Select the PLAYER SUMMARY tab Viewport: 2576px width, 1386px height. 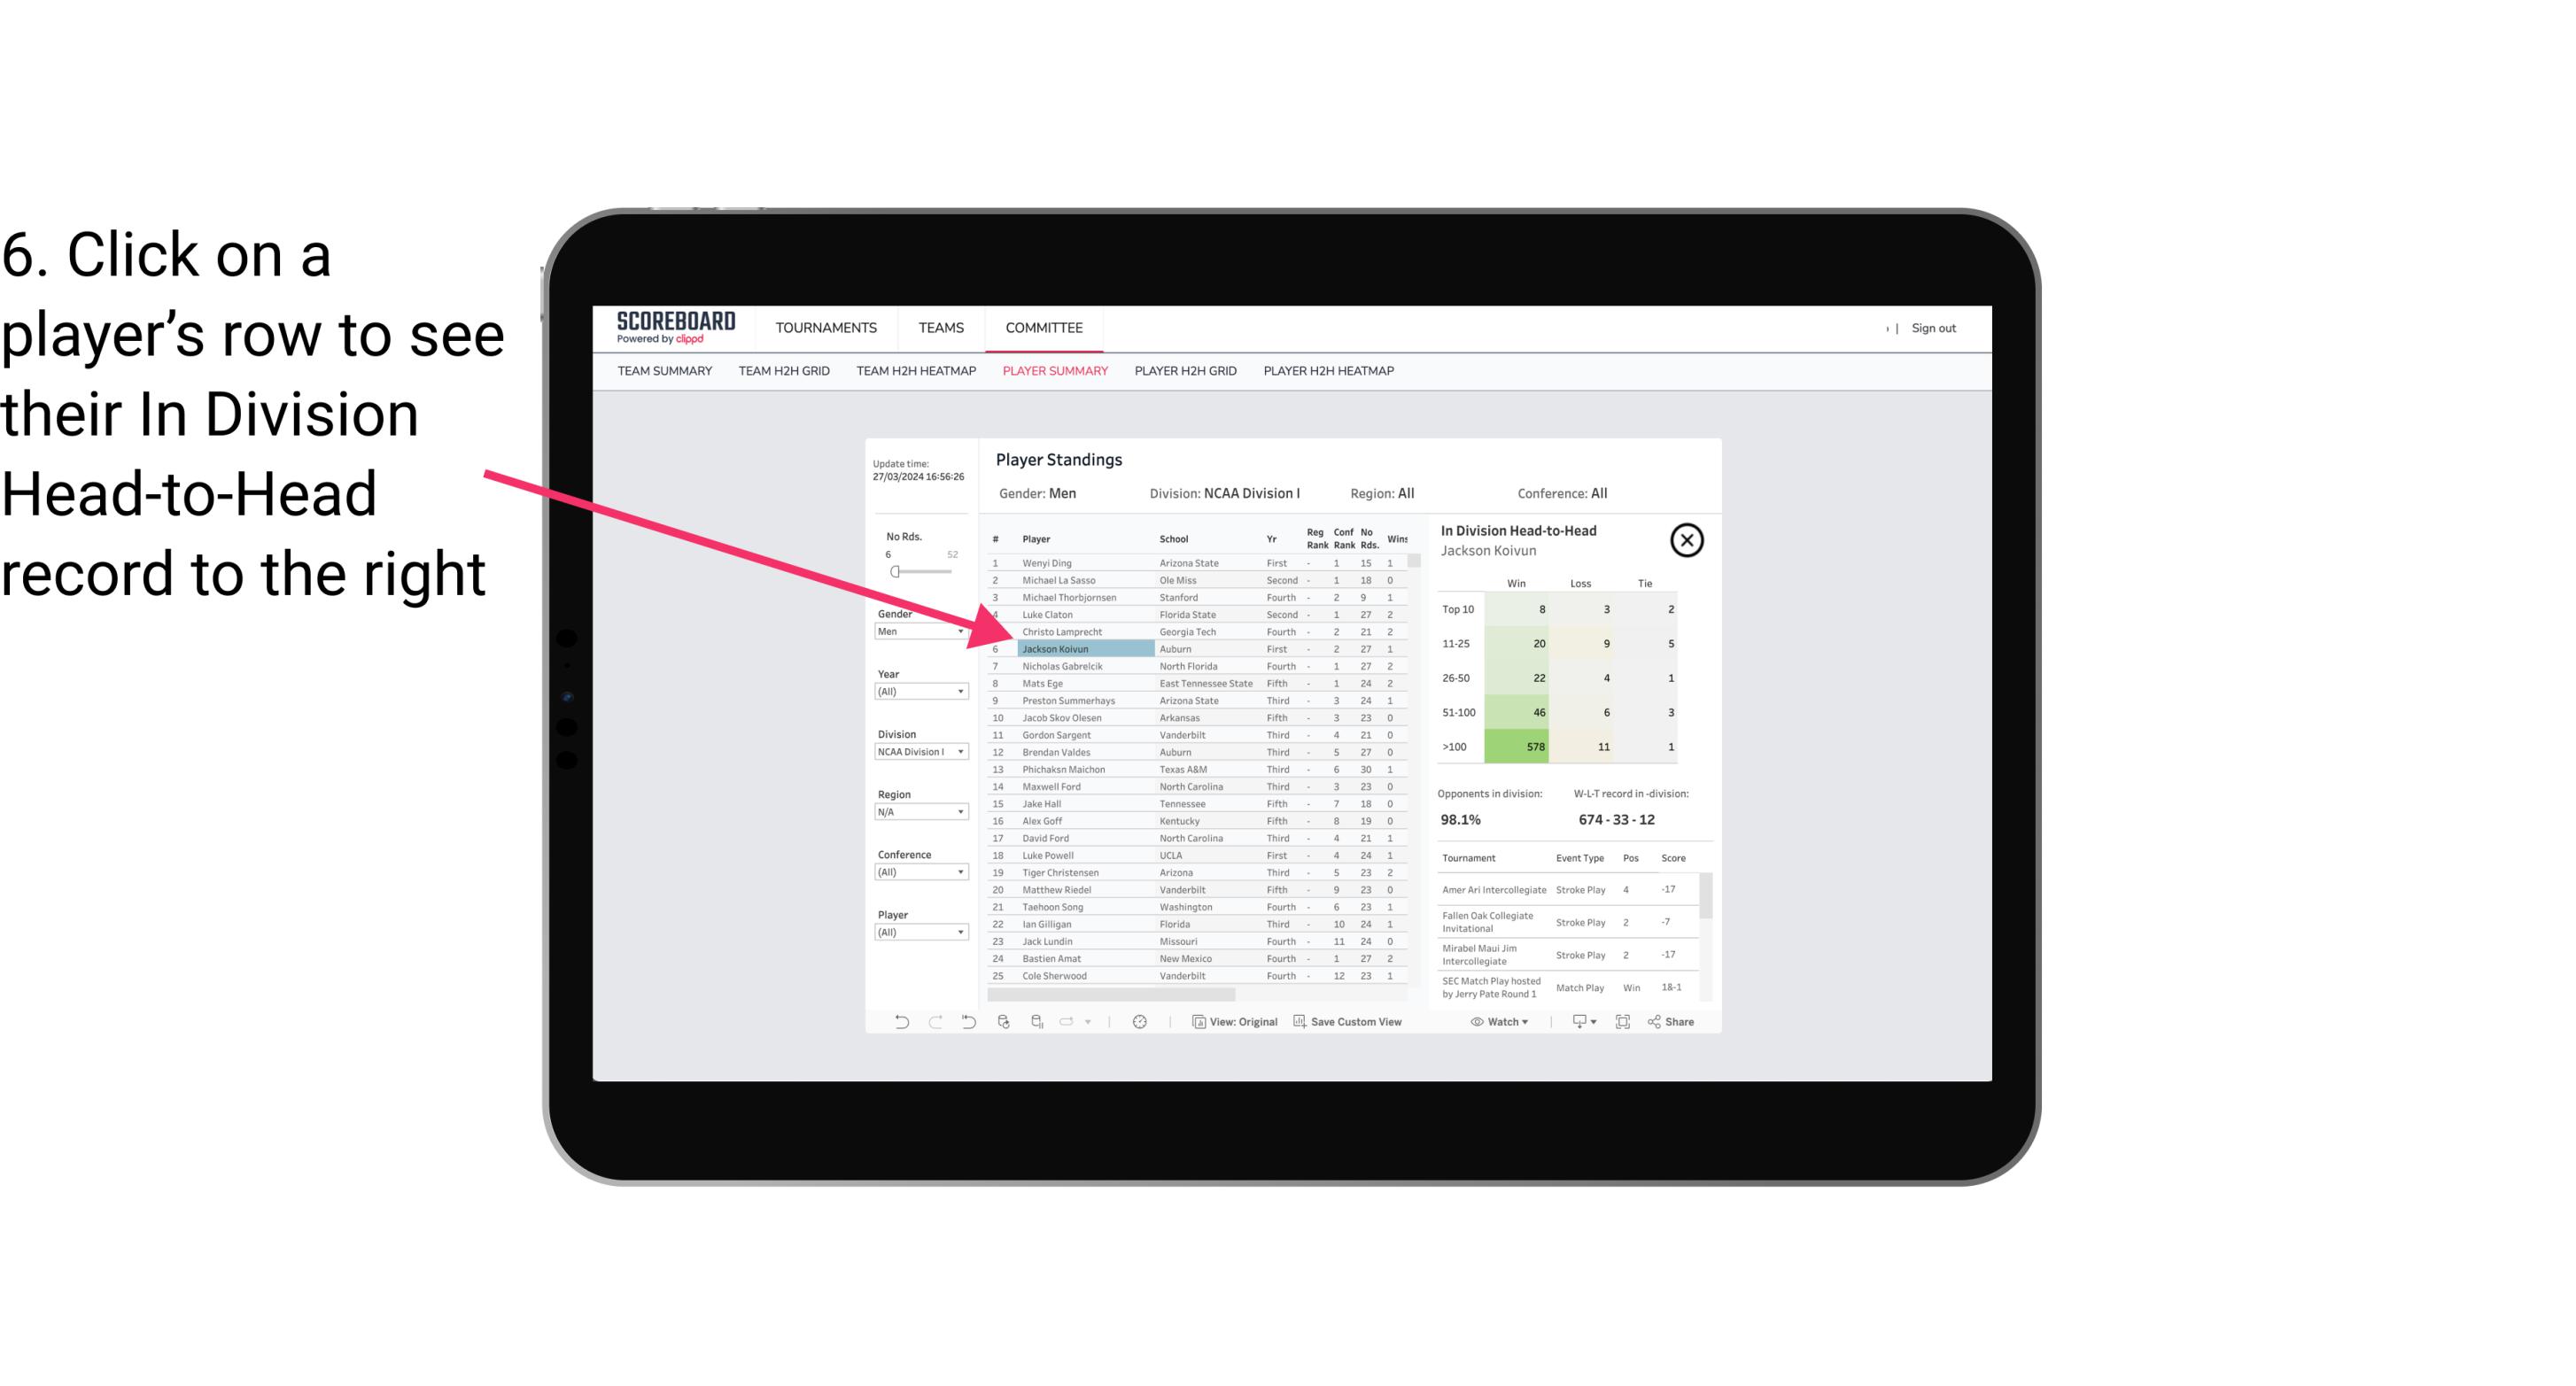(x=1053, y=370)
